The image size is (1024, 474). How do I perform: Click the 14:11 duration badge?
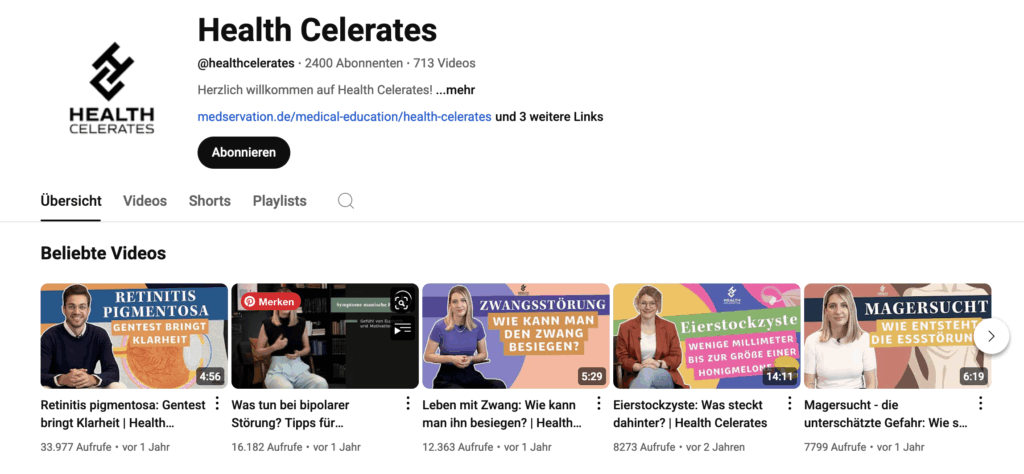pos(780,377)
